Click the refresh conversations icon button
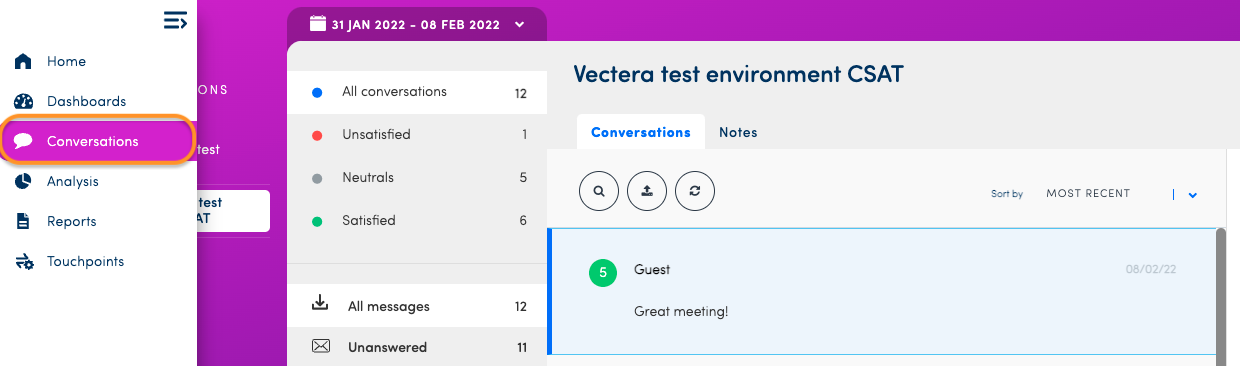The width and height of the screenshot is (1240, 366). [x=695, y=190]
